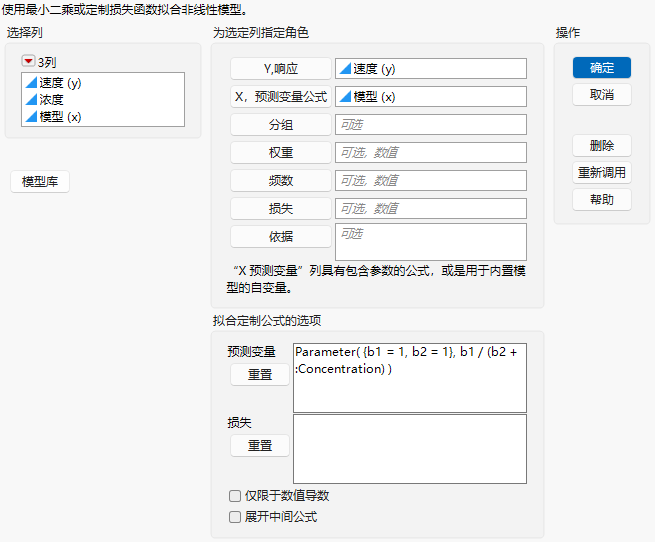Open the 模型库 model library
This screenshot has width=655, height=542.
[x=40, y=182]
